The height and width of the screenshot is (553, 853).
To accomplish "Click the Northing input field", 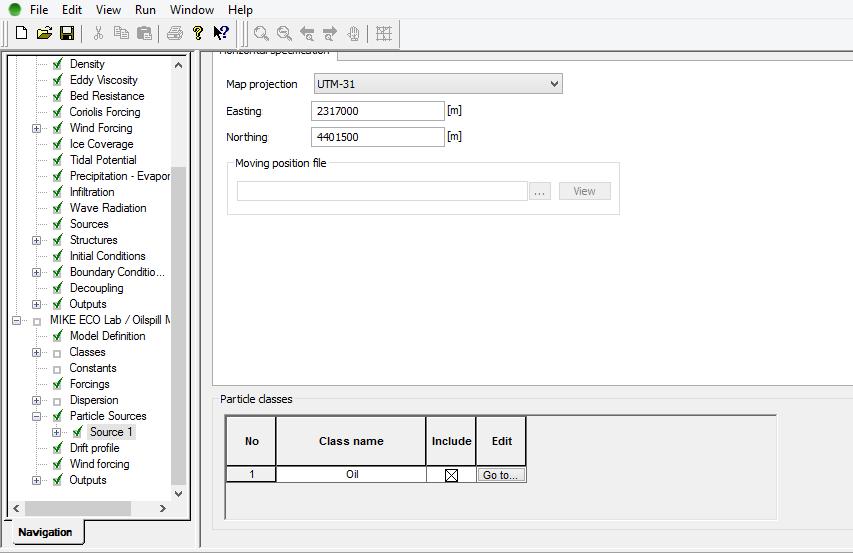I will coord(378,137).
